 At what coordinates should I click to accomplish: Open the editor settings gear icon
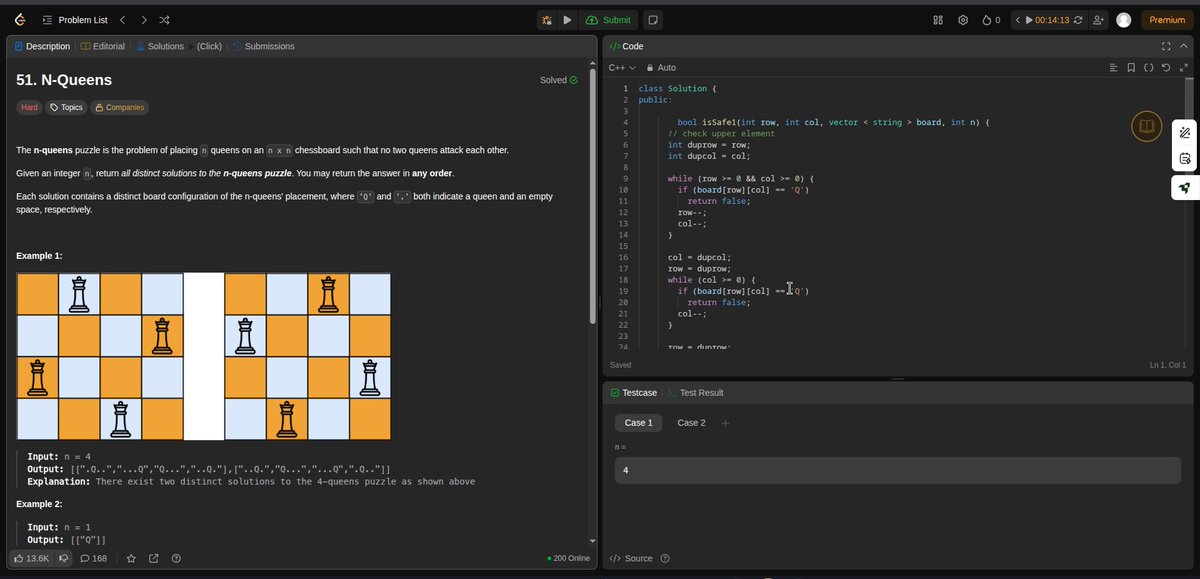(x=962, y=19)
